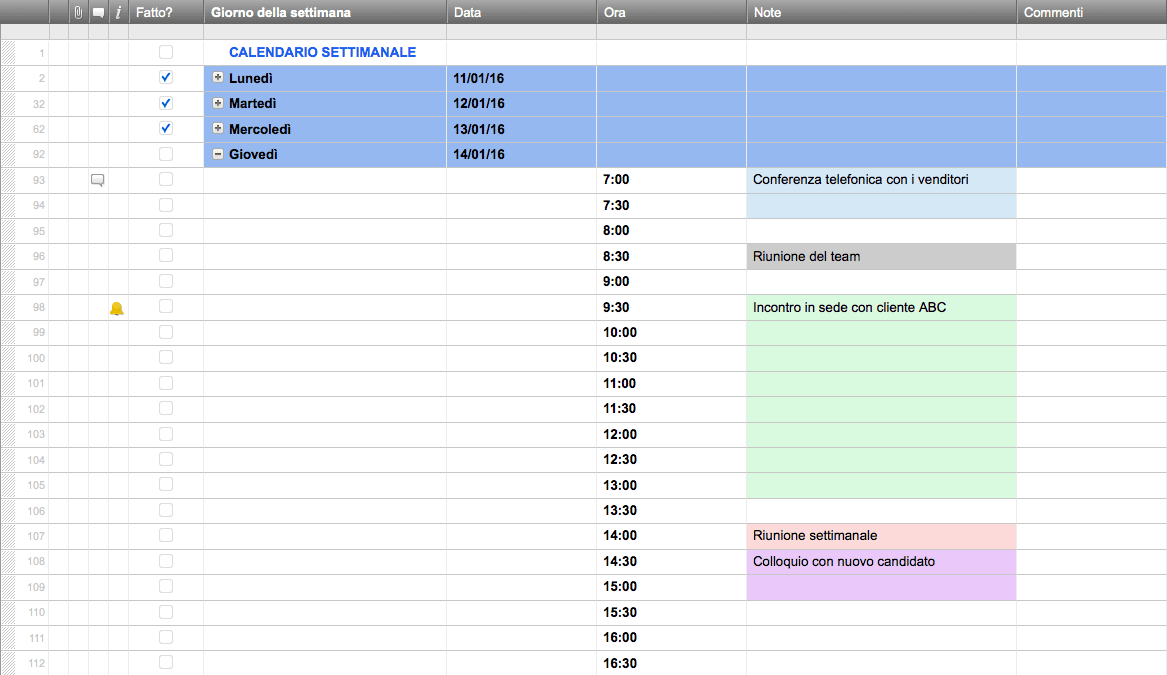Viewport: 1167px width, 675px height.
Task: Select row number 98
Action: (x=39, y=307)
